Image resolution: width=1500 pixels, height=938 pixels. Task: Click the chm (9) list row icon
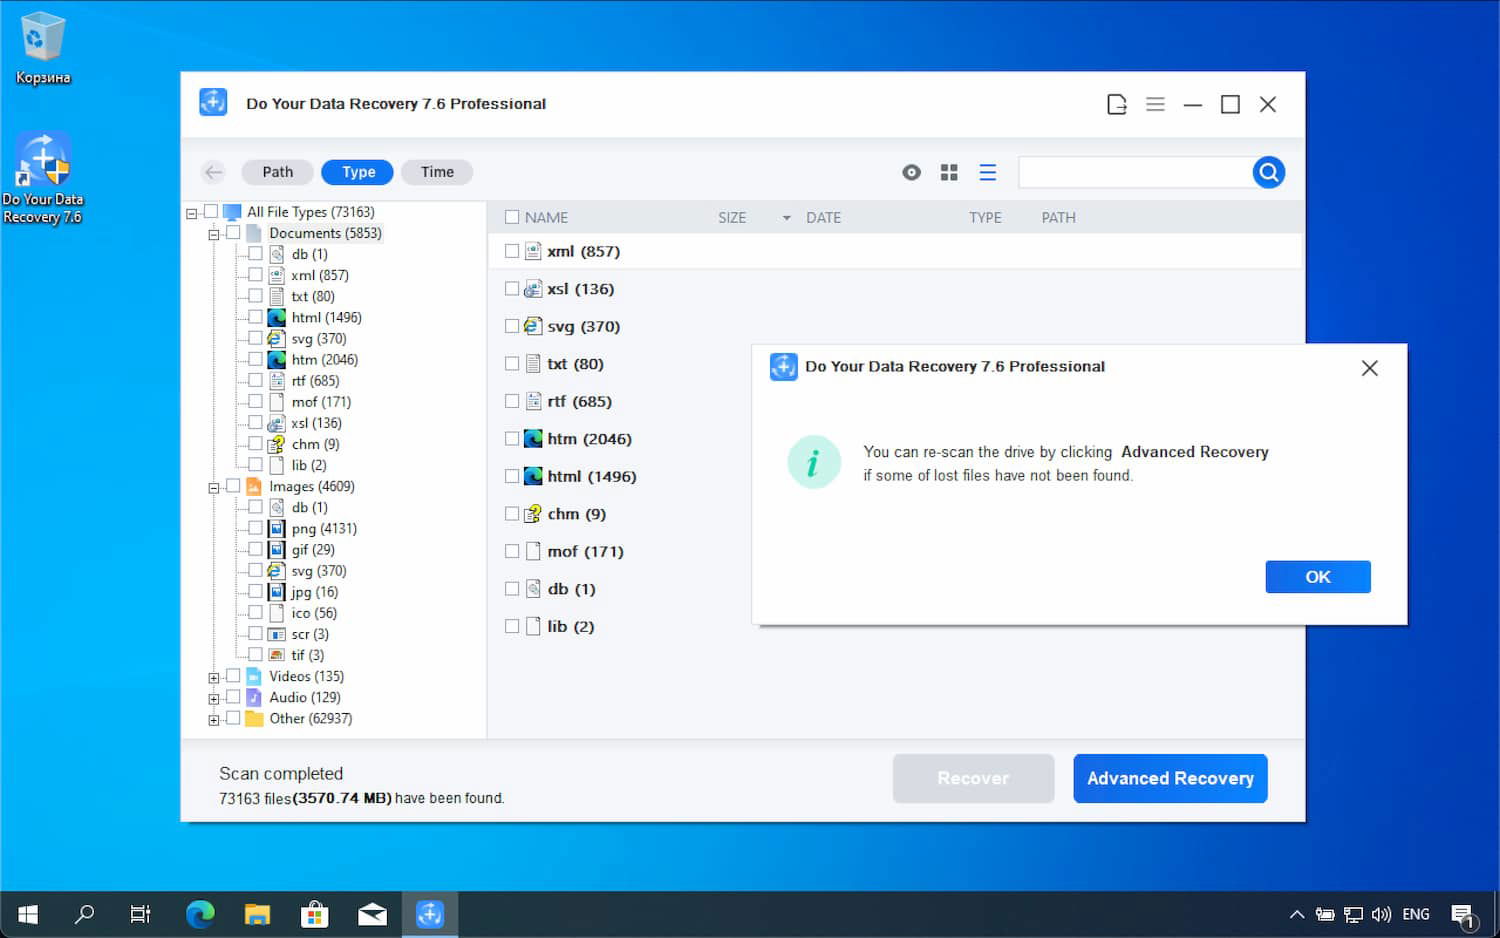click(x=533, y=514)
